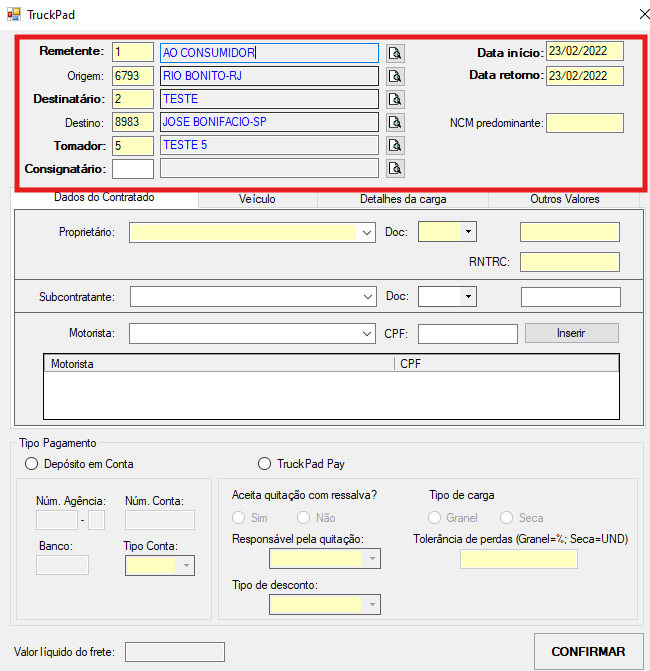Click the lookup icon beside Remetente
Image resolution: width=650 pixels, height=671 pixels.
[395, 53]
